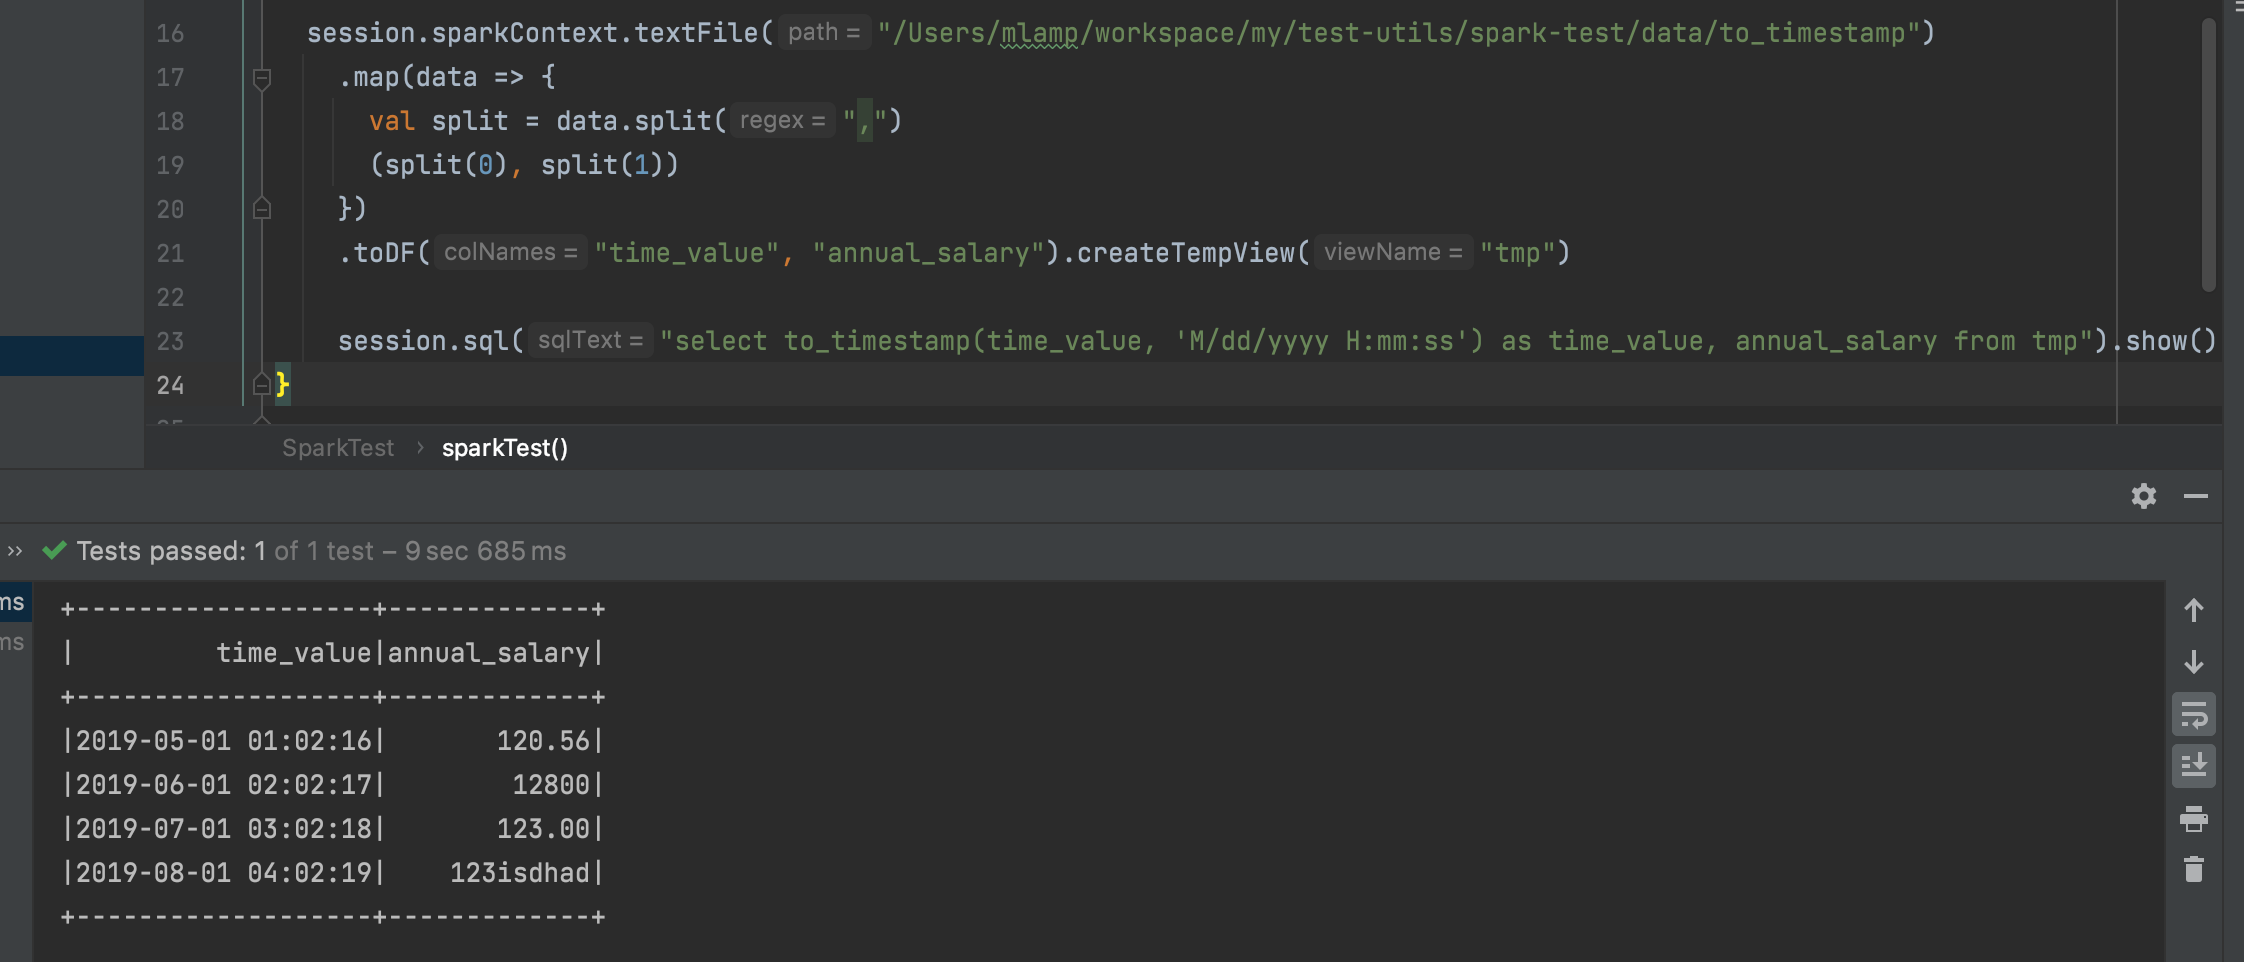The image size is (2244, 962).
Task: Jump up the stack trace with the up arrow
Action: point(2194,610)
